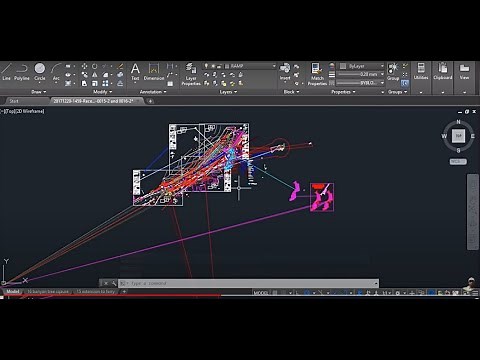The height and width of the screenshot is (360, 480).
Task: Click the Erase tool icon
Action: click(120, 66)
